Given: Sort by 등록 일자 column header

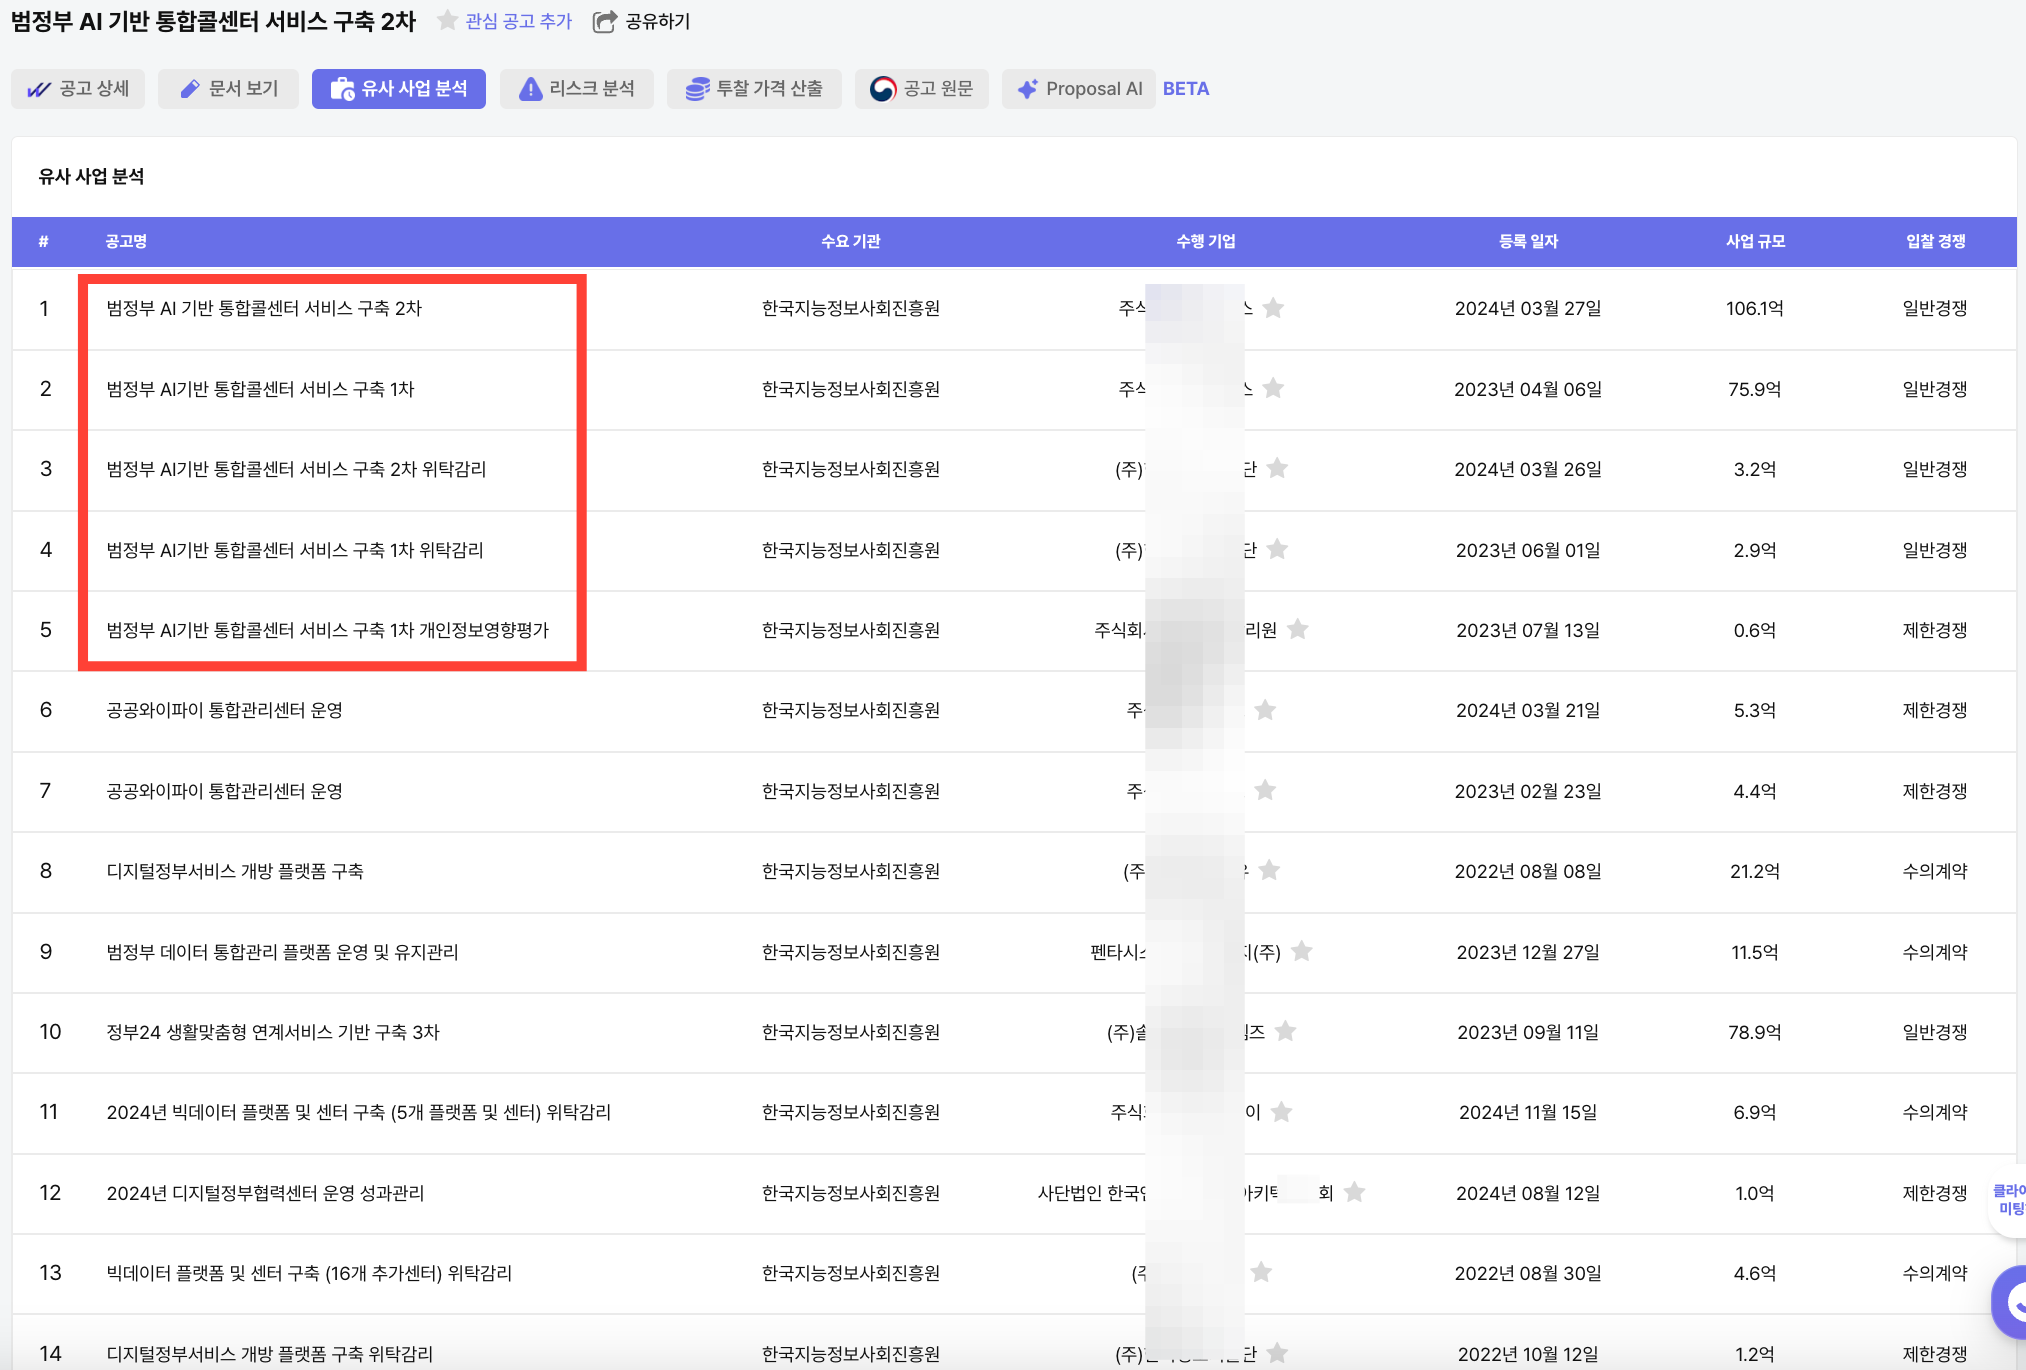Looking at the screenshot, I should point(1527,241).
